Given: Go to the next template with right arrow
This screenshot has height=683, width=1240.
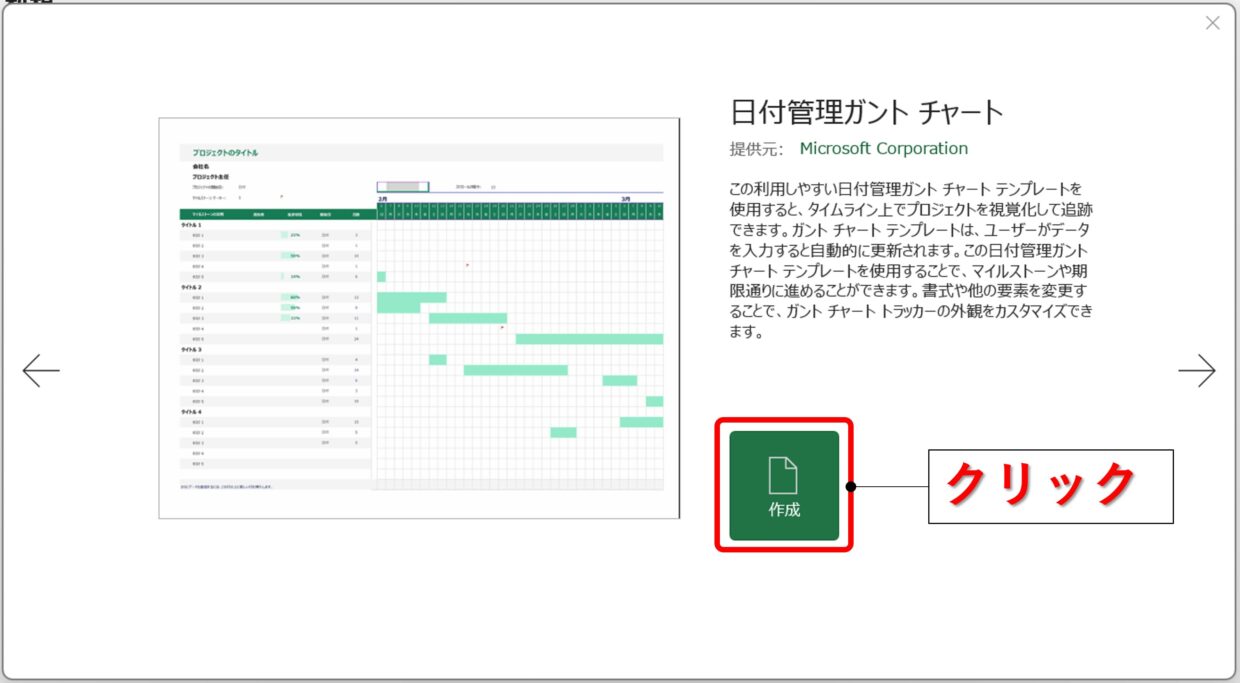Looking at the screenshot, I should pyautogui.click(x=1197, y=371).
